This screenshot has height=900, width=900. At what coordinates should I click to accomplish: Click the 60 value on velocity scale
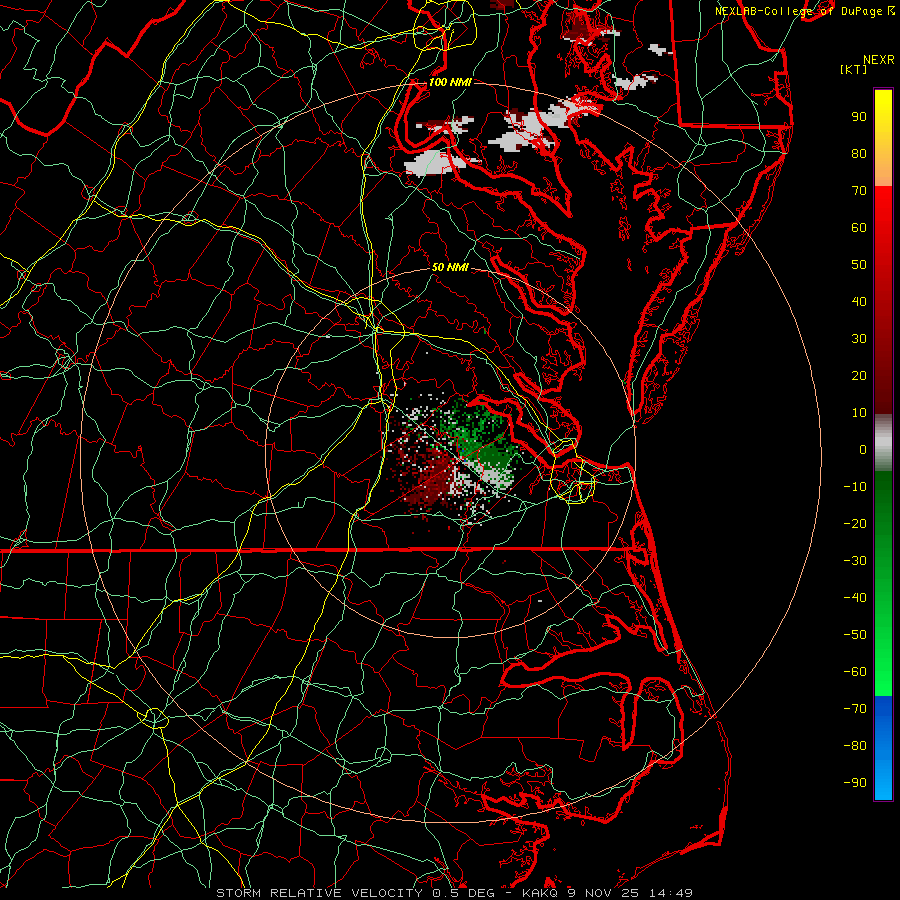pos(859,227)
